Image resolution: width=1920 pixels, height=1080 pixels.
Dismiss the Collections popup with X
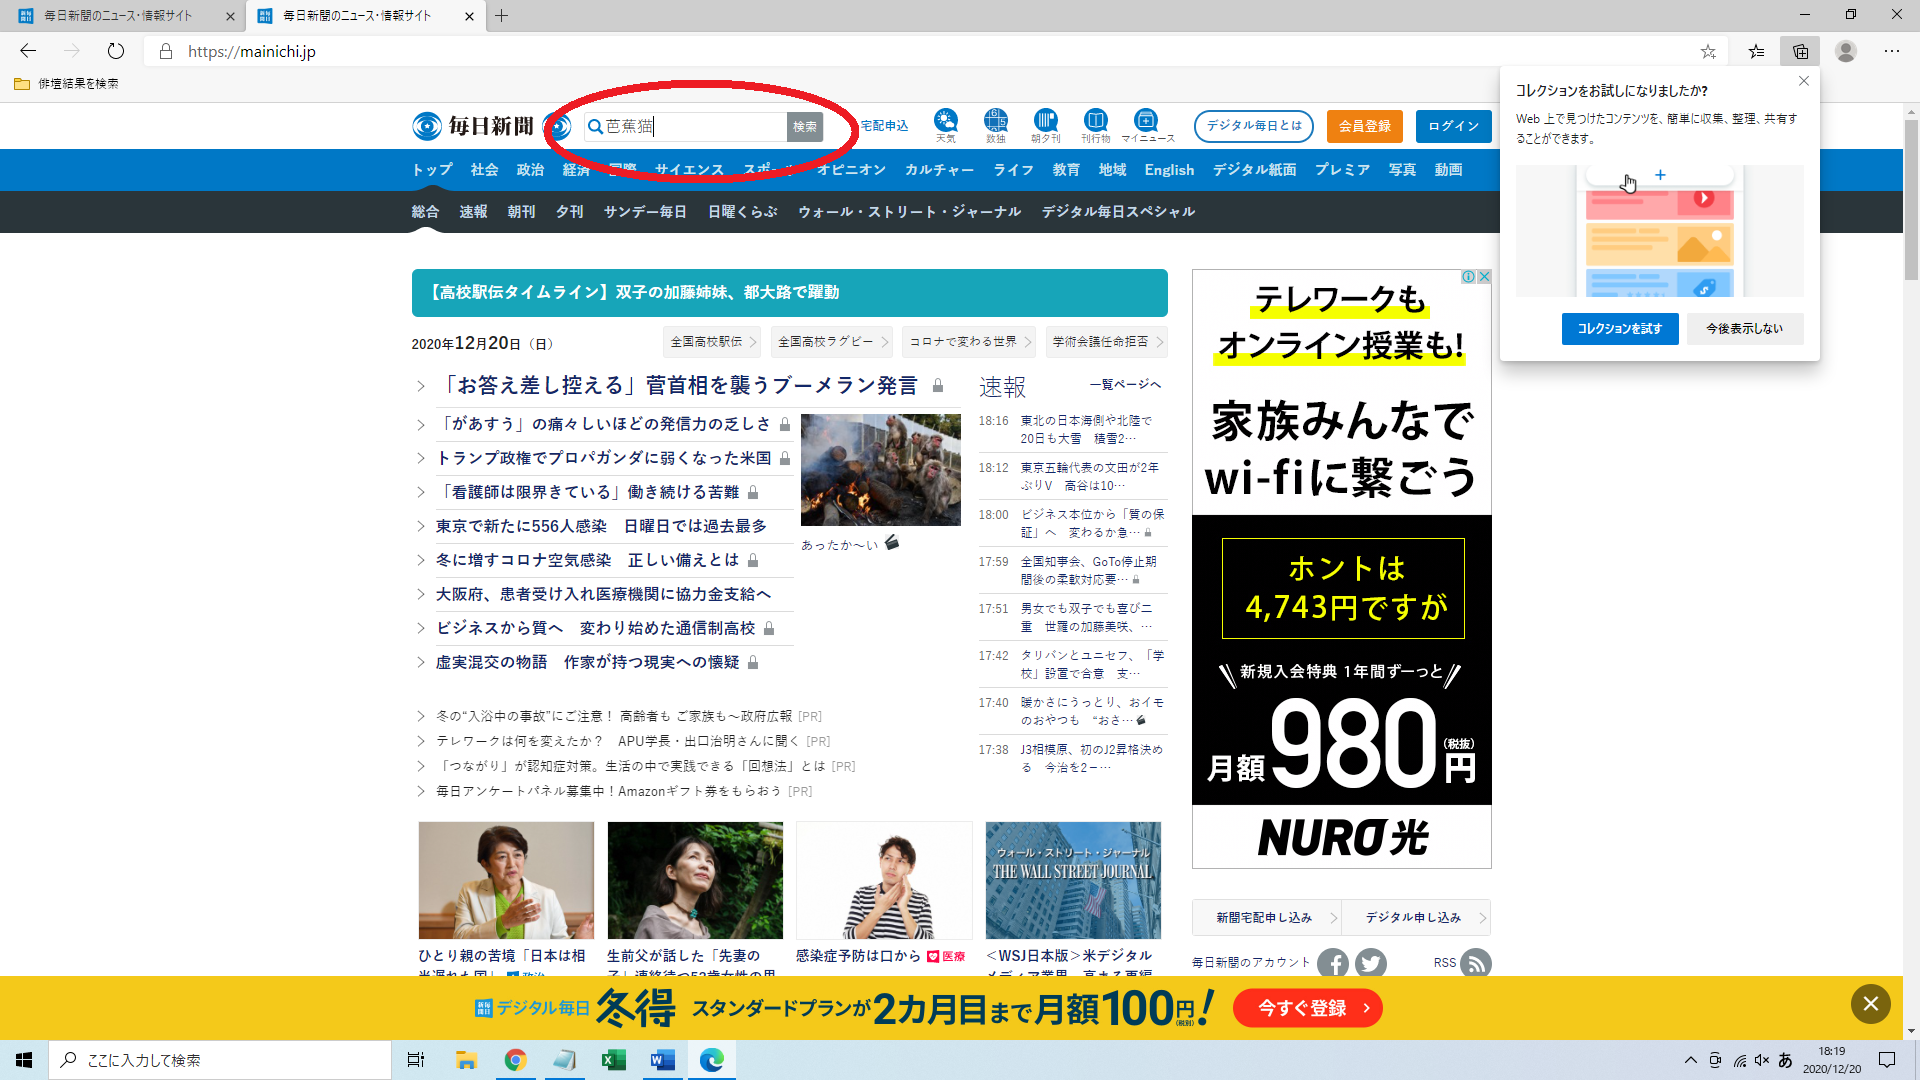tap(1804, 81)
